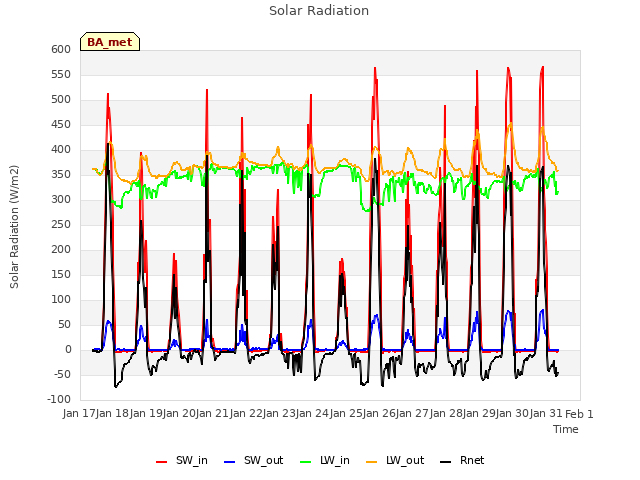Click the Jan 20 x-axis date label
Screen dimensions: 640x480
(x=179, y=413)
